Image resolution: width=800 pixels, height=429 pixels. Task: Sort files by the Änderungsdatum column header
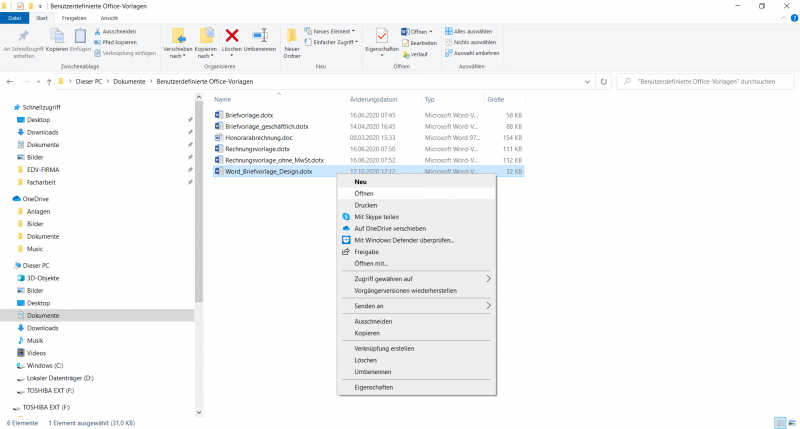[374, 100]
